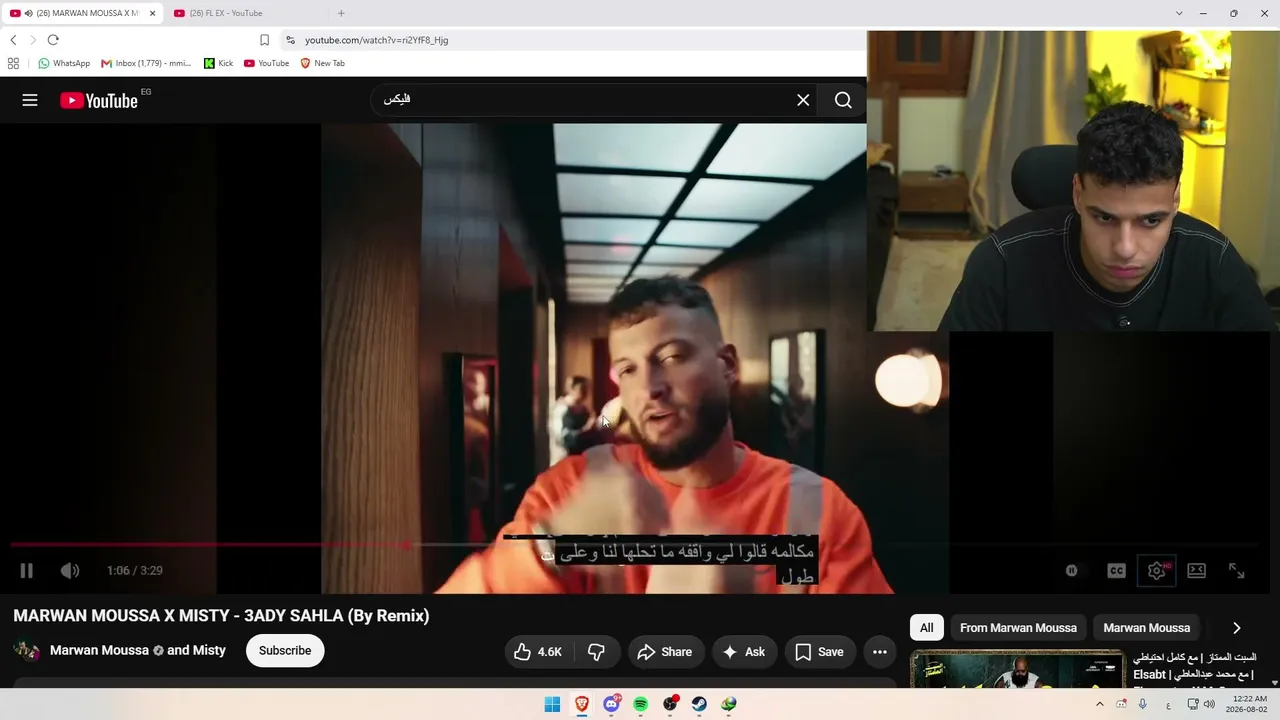Select the All filter chip

tap(927, 628)
